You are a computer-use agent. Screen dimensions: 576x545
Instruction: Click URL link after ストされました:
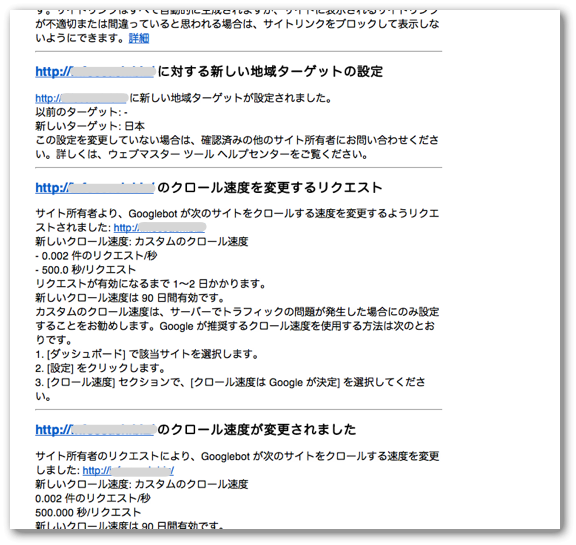coord(159,228)
